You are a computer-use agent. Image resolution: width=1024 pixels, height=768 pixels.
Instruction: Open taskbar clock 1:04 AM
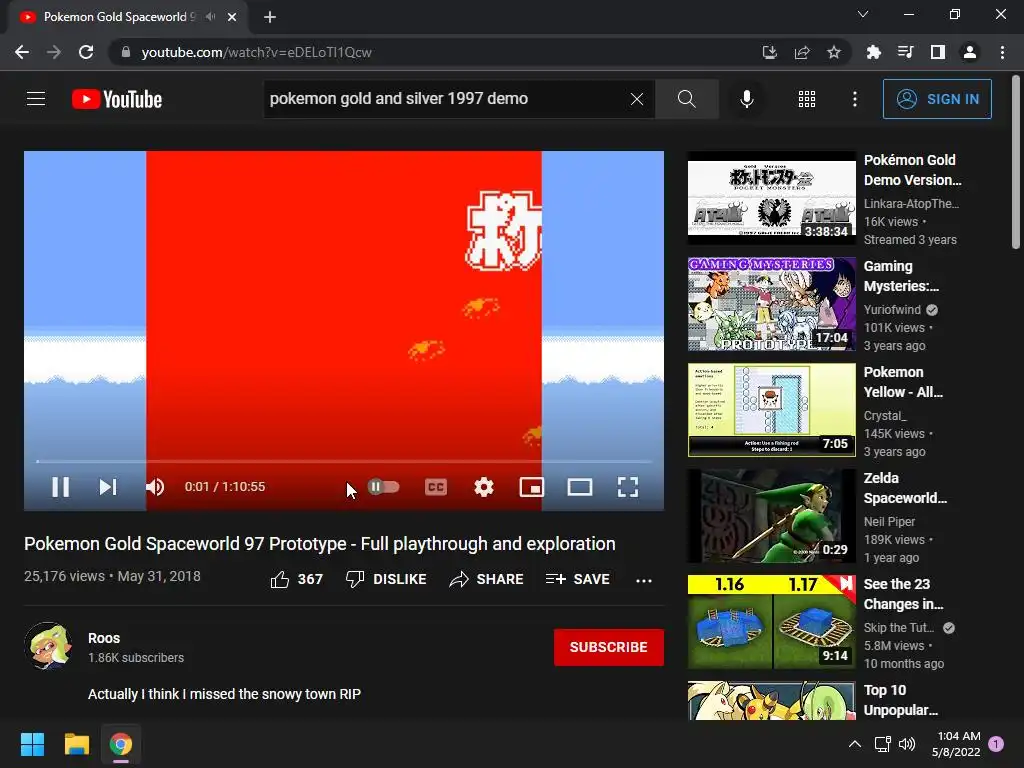pyautogui.click(x=955, y=744)
